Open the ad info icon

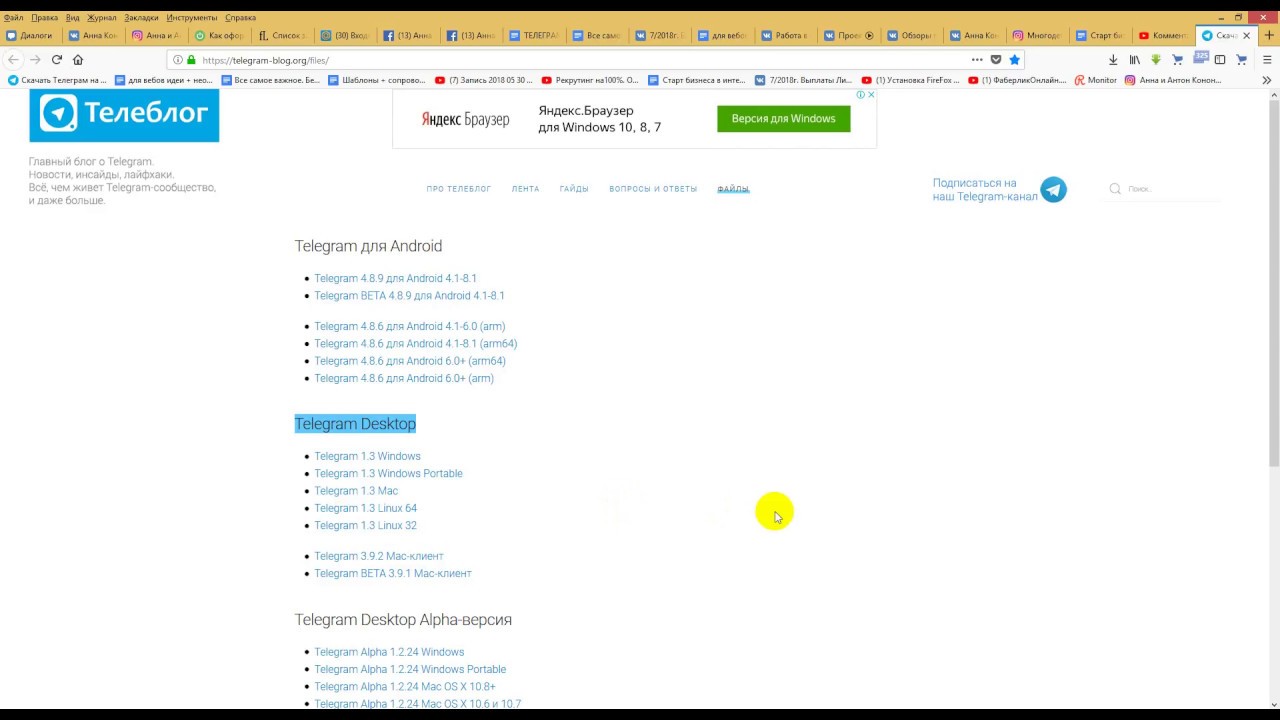[860, 95]
